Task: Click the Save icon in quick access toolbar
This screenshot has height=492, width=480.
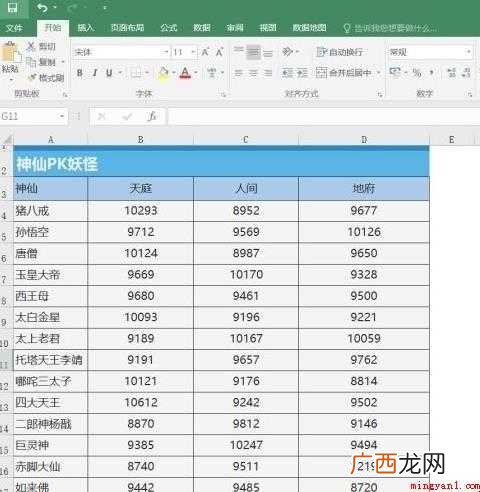Action: (12, 7)
